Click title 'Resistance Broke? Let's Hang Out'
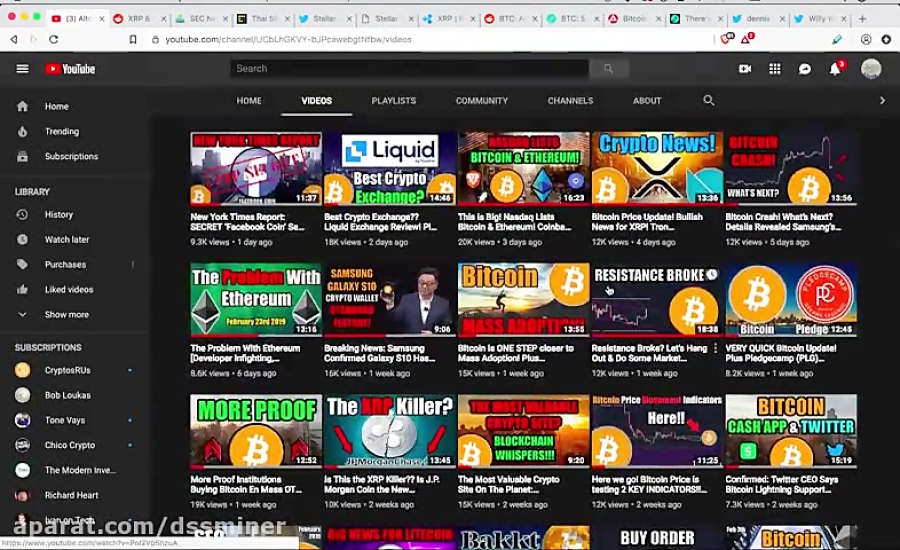900x550 pixels. 649,353
